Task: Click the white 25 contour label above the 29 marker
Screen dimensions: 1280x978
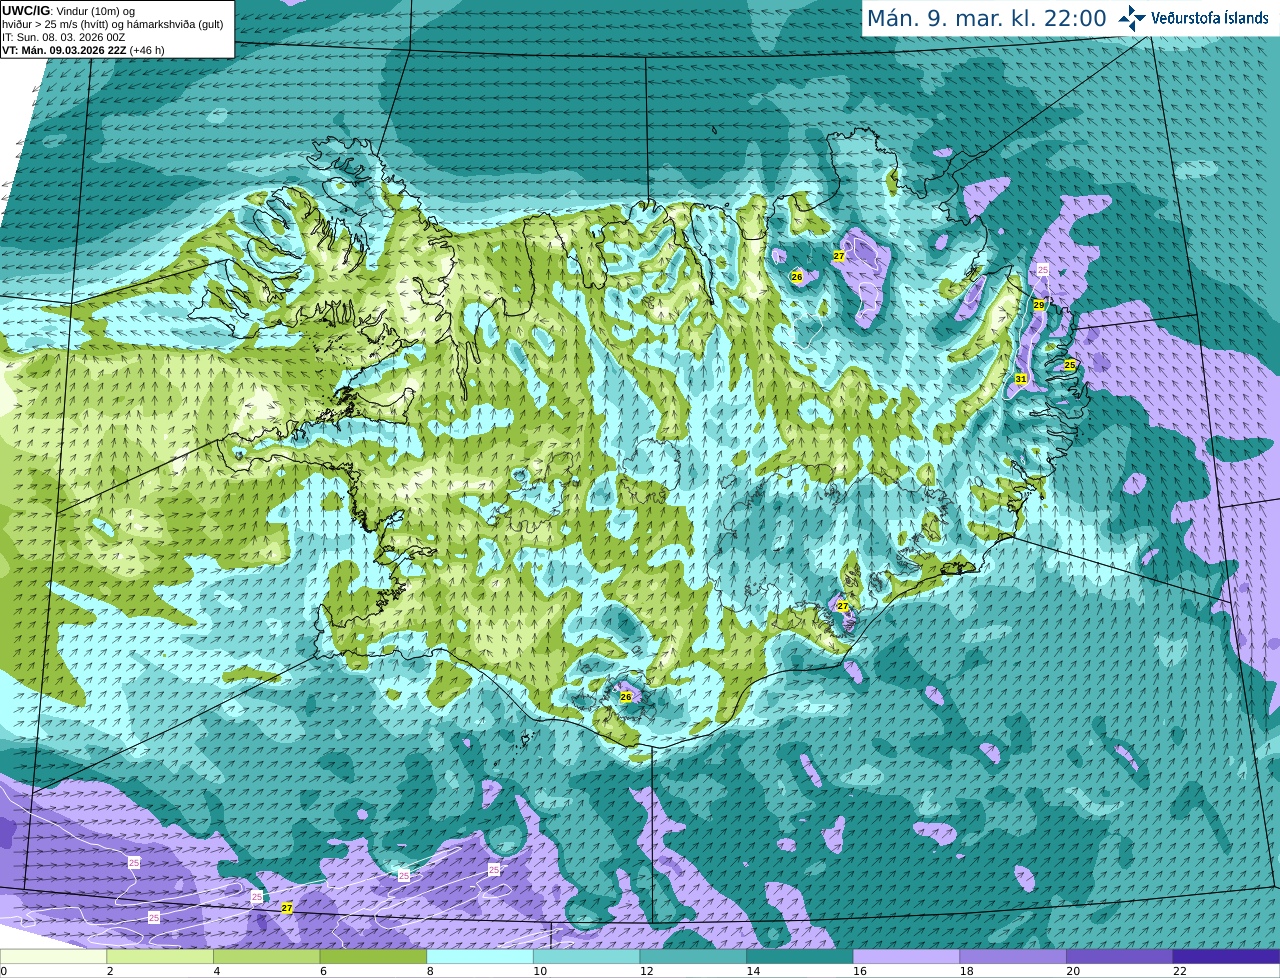Action: pyautogui.click(x=1043, y=270)
